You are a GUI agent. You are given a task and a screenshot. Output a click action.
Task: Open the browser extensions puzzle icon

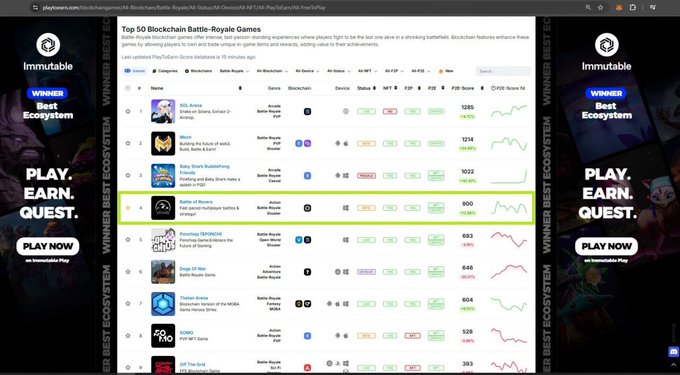point(633,7)
